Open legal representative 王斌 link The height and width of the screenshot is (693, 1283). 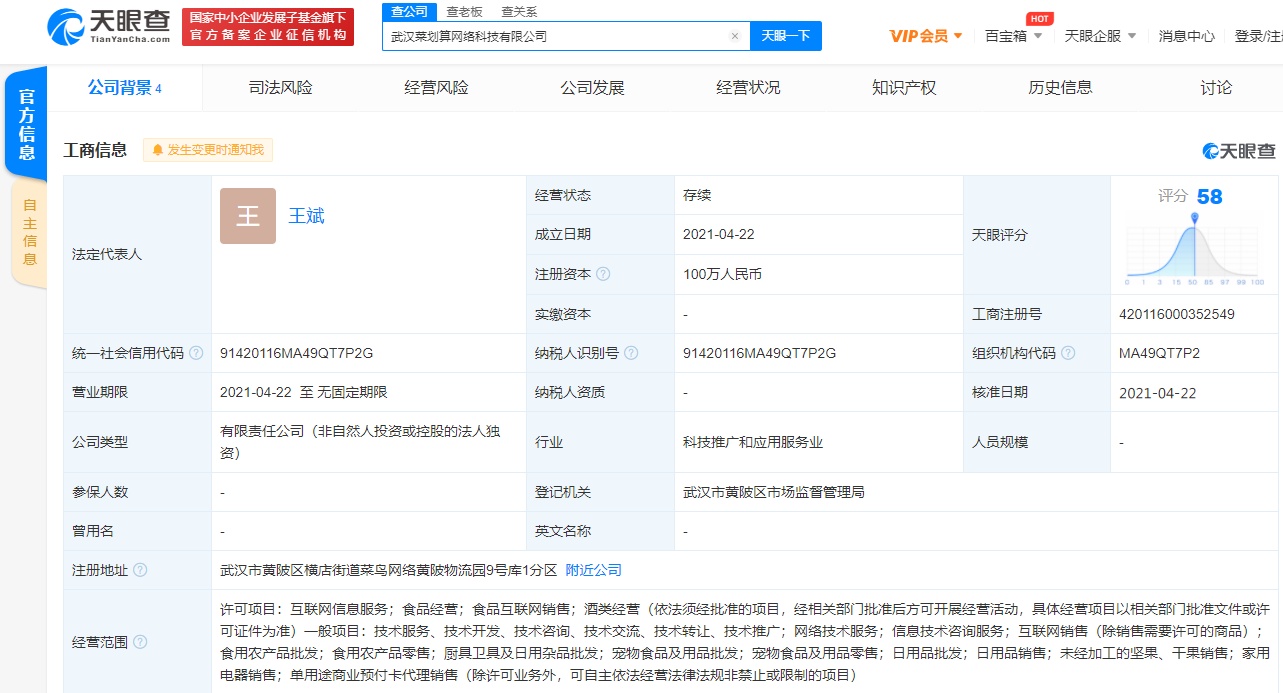[x=306, y=216]
